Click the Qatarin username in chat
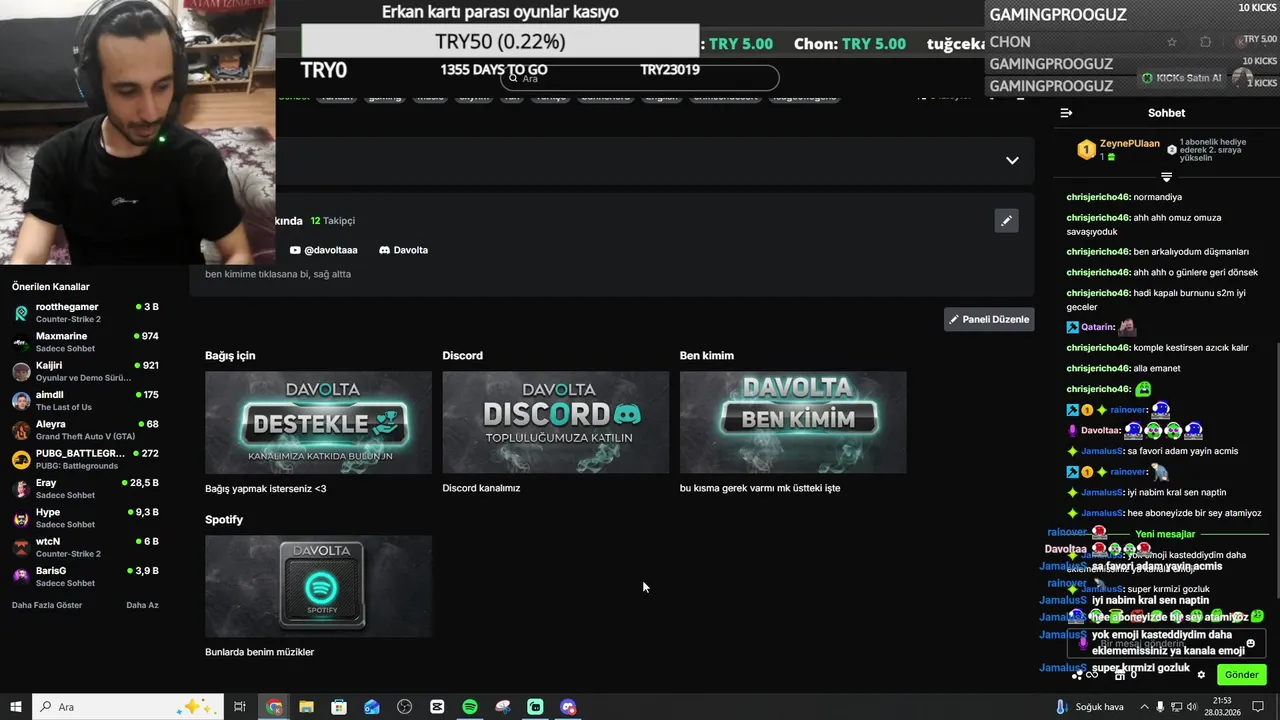The height and width of the screenshot is (720, 1280). pos(1098,327)
